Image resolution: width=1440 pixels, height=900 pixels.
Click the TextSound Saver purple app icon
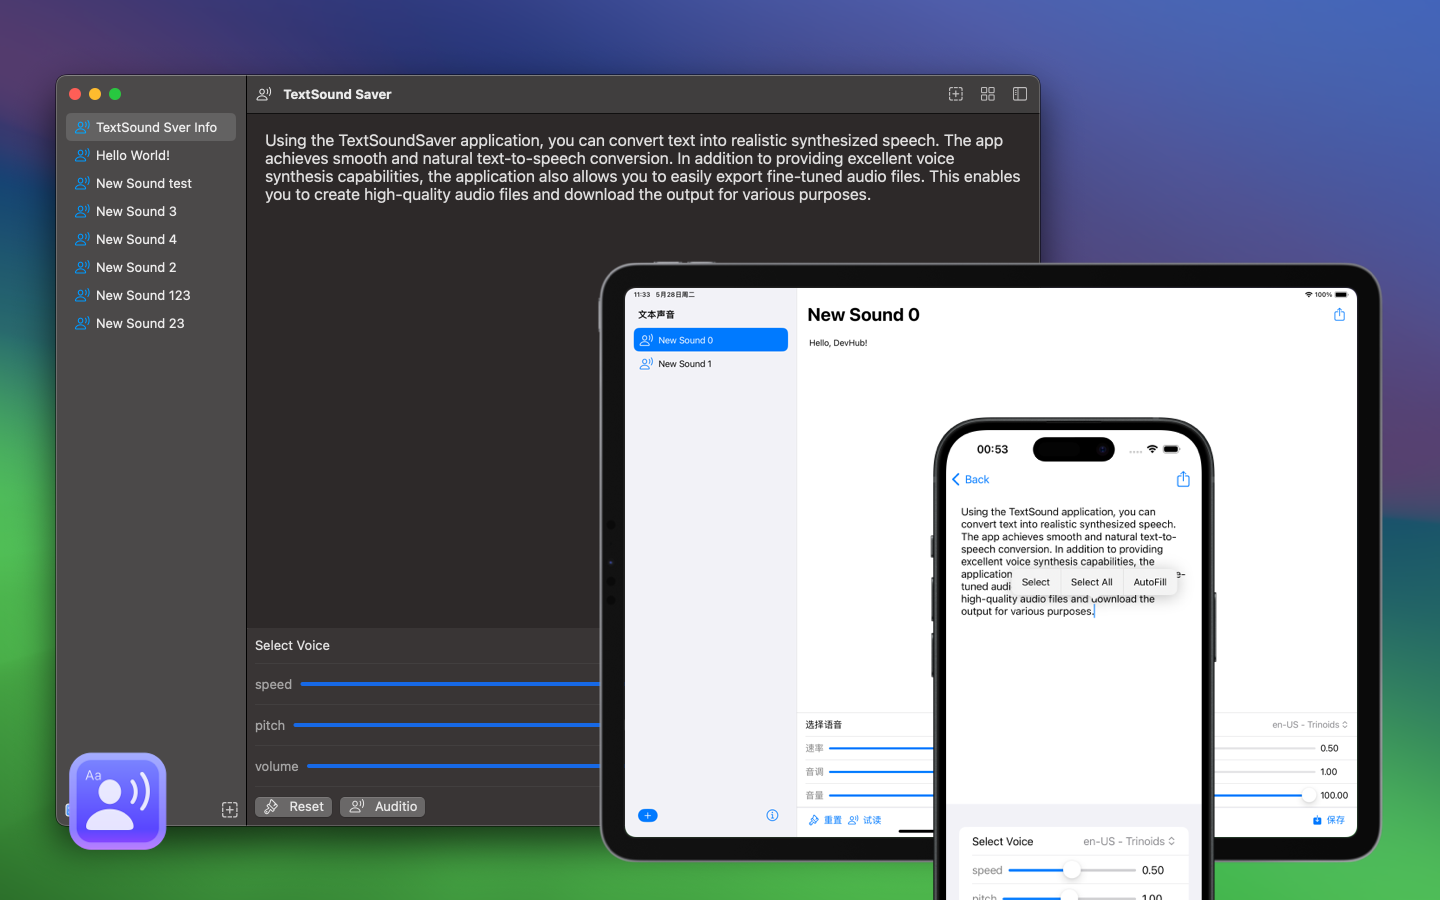(x=118, y=801)
